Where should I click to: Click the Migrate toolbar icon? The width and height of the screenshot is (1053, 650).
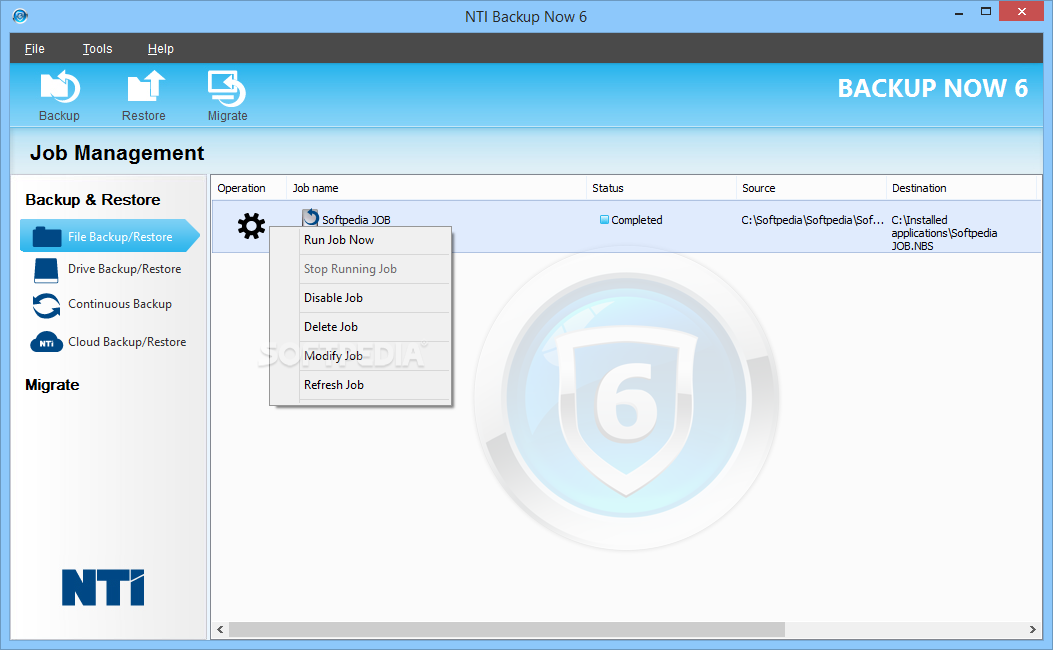point(227,88)
